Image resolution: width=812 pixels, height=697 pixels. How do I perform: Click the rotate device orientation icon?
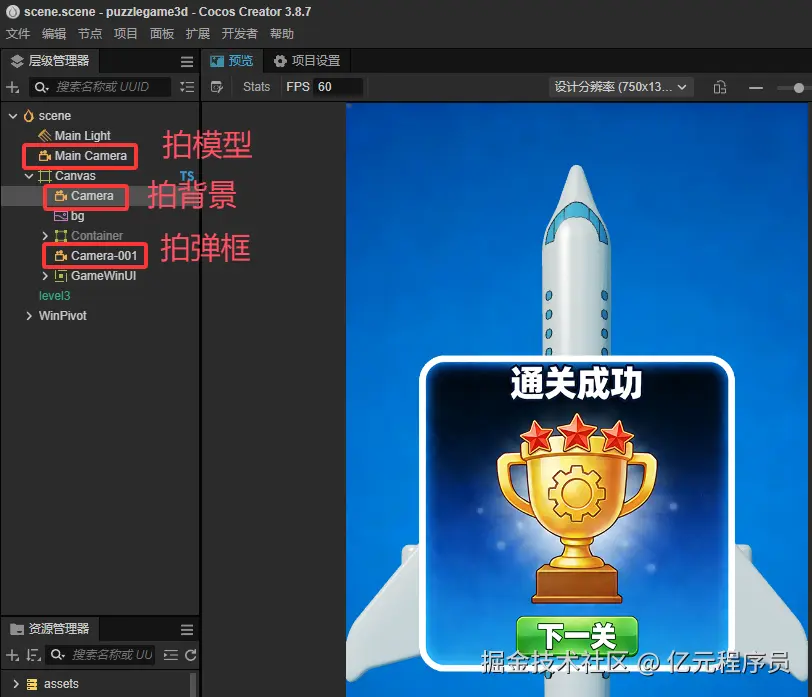coord(720,88)
